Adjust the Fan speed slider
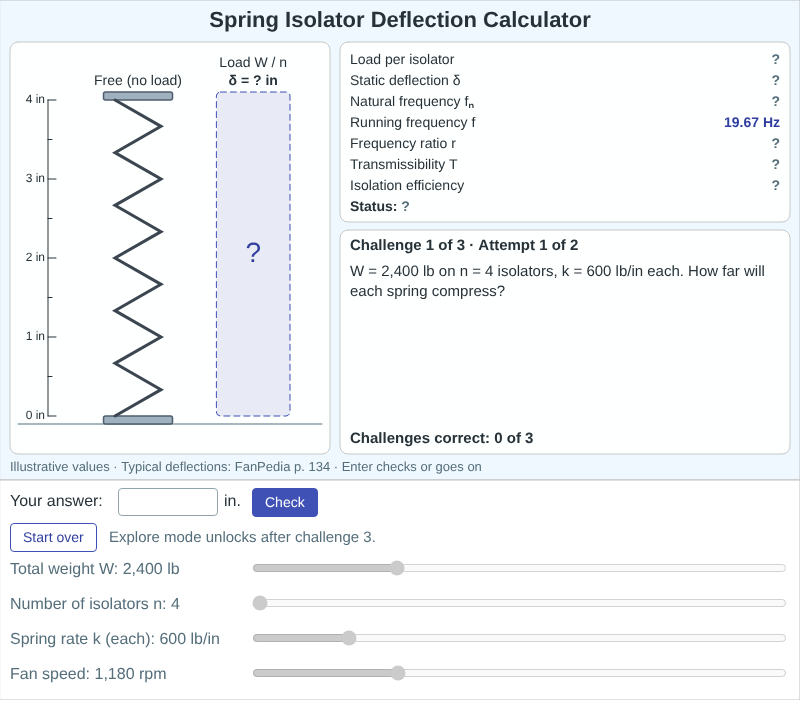The height and width of the screenshot is (702, 800). 519,673
